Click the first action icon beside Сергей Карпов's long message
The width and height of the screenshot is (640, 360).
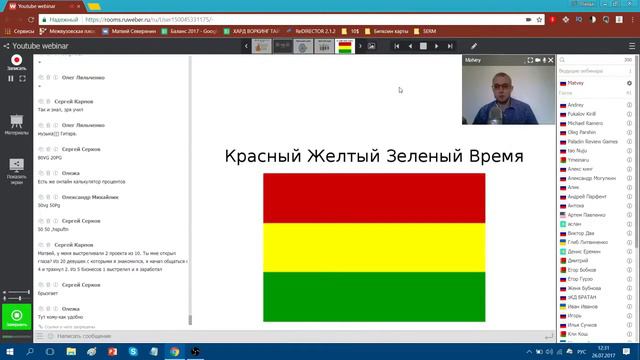pos(41,245)
